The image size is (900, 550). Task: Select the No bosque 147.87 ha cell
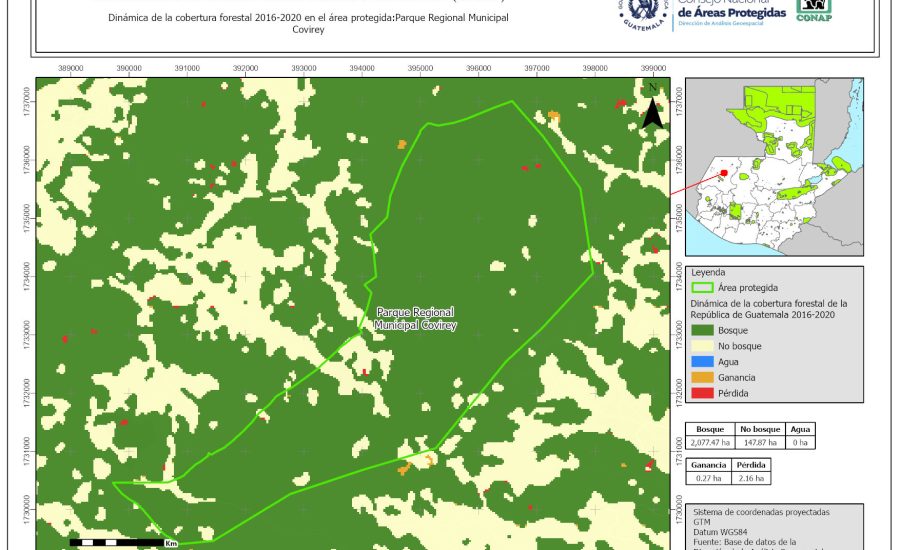(x=760, y=442)
